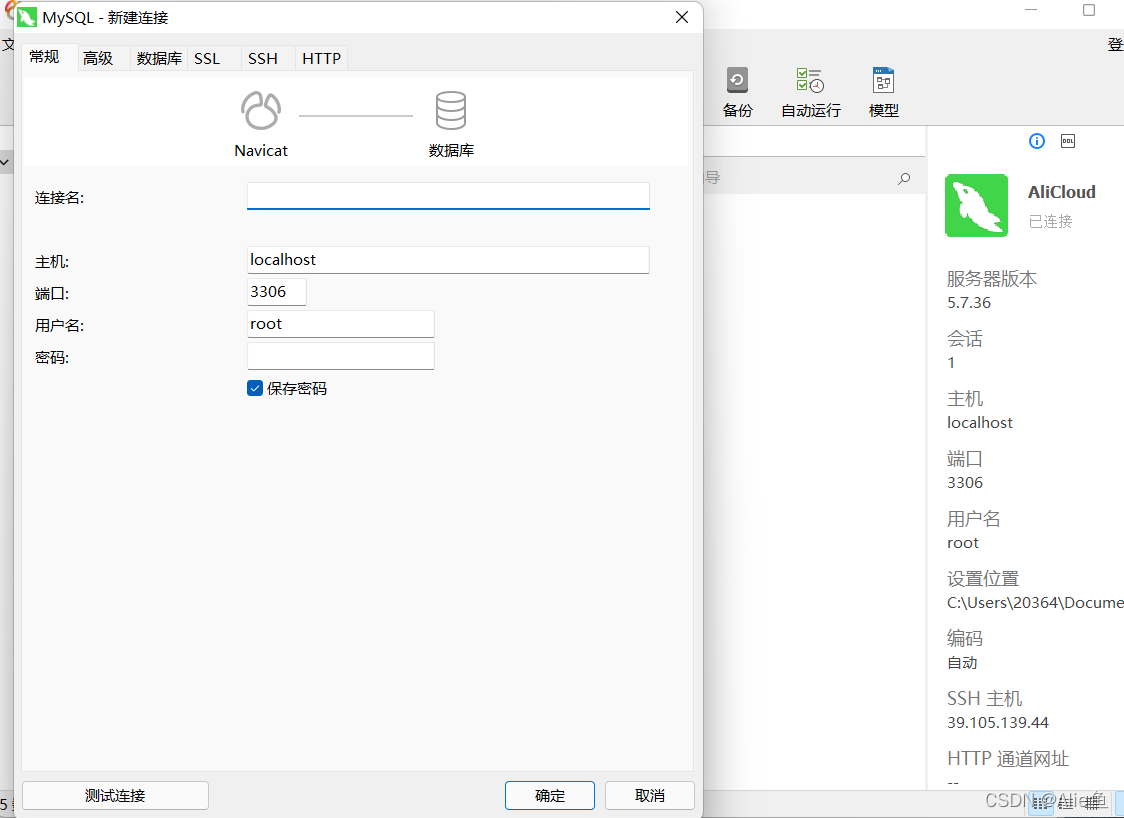The height and width of the screenshot is (818, 1124).
Task: Click the Navicat logo icon in dialog
Action: [x=261, y=110]
